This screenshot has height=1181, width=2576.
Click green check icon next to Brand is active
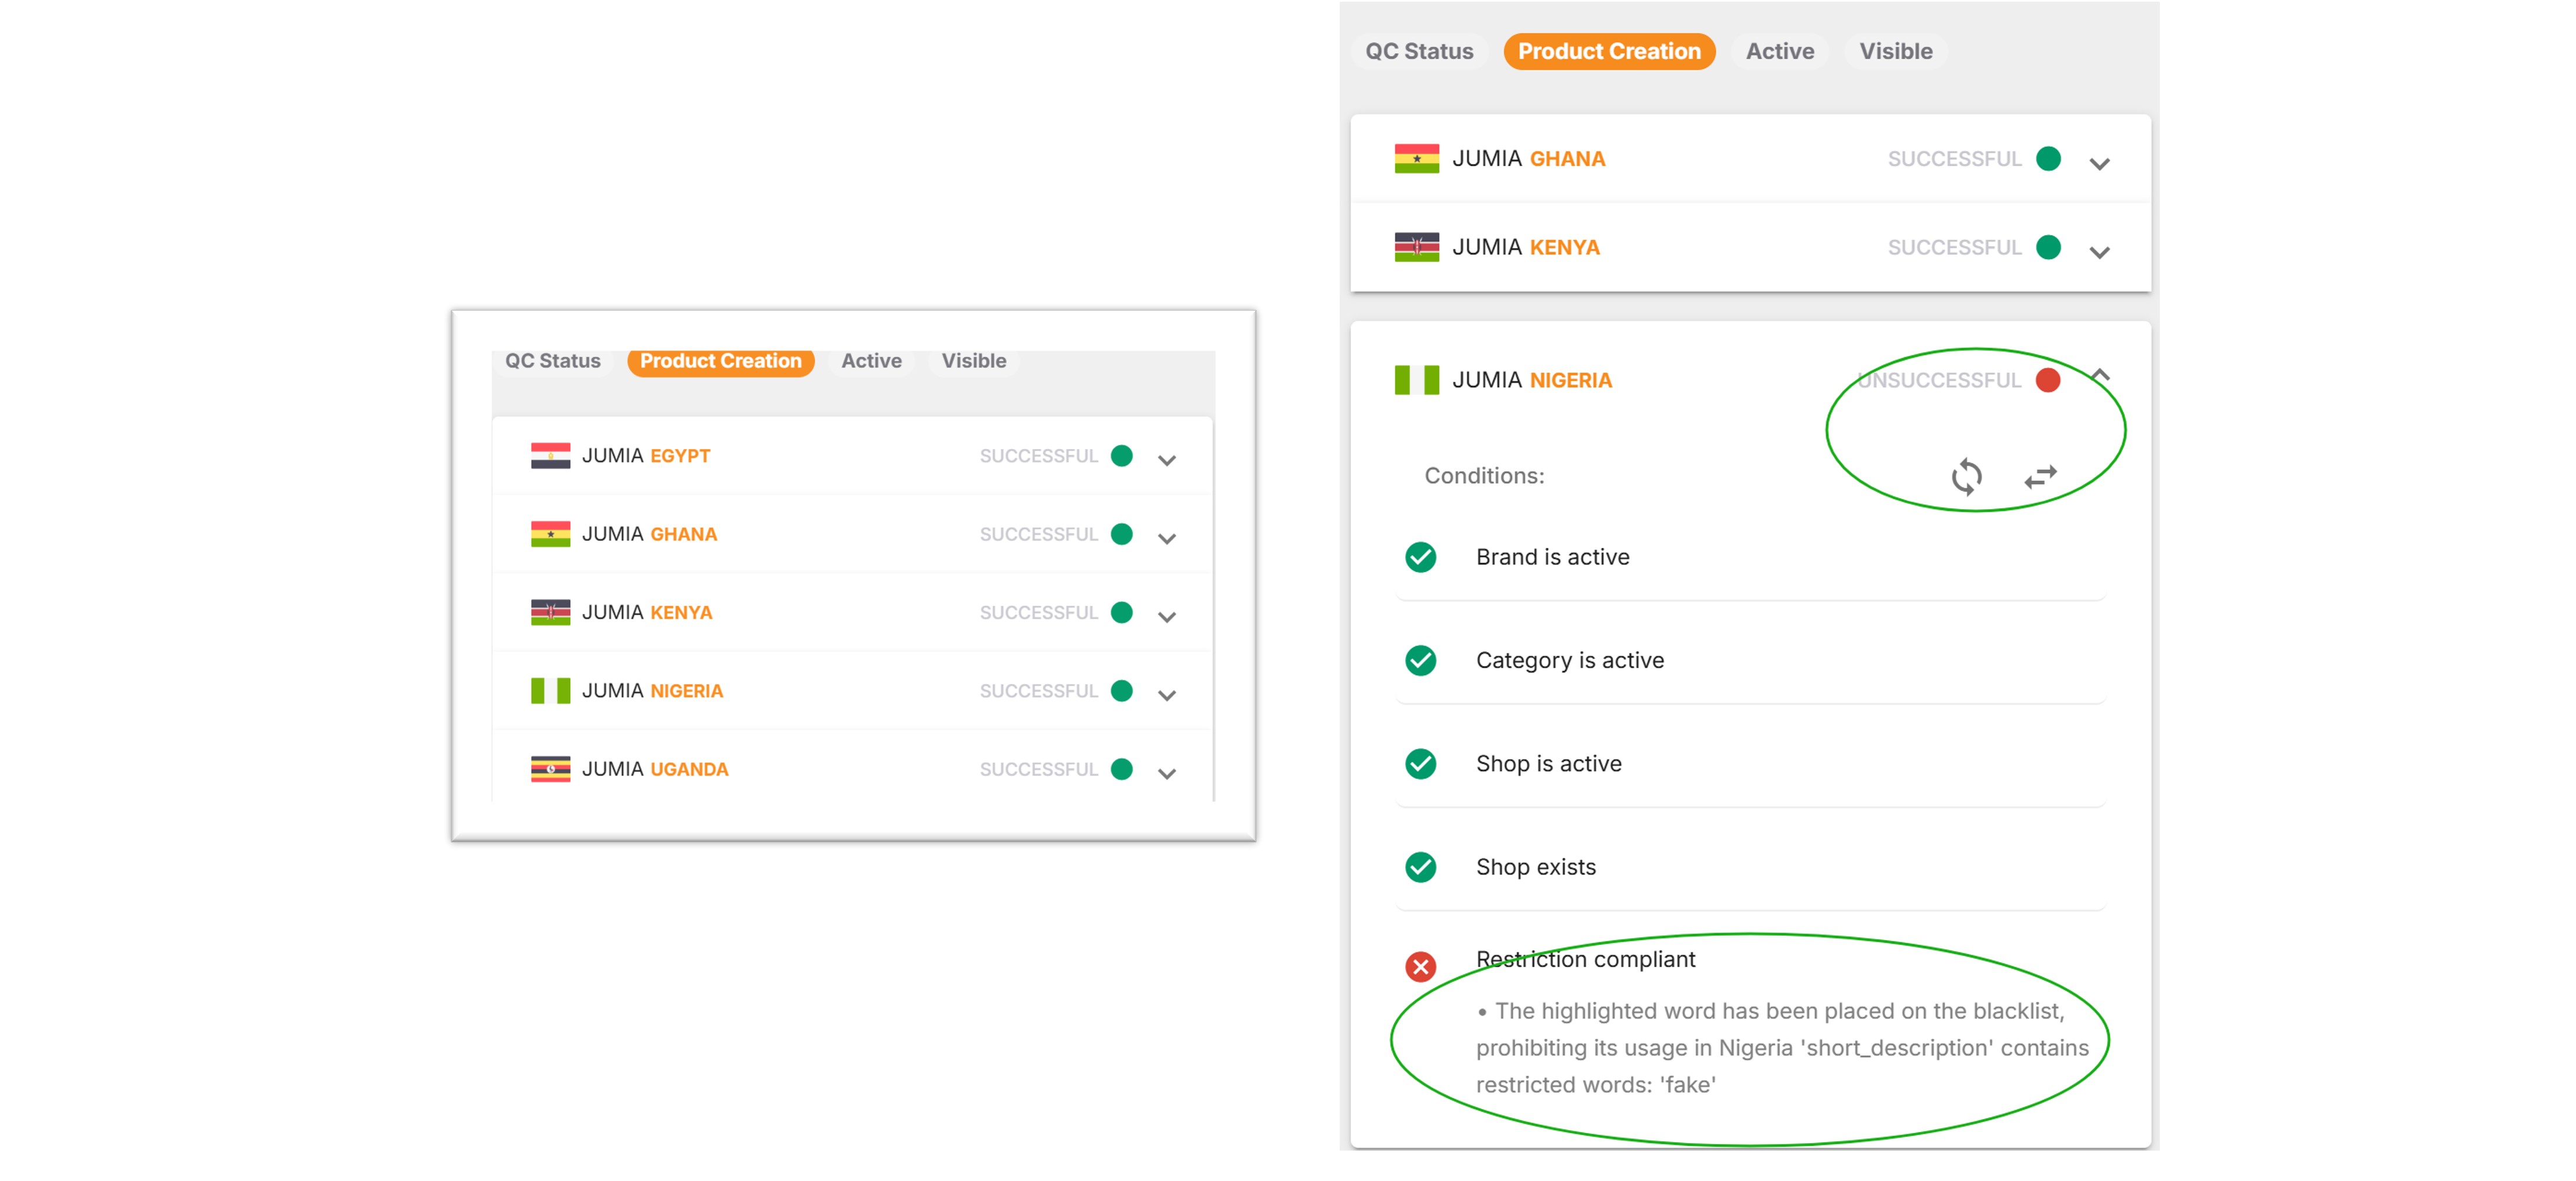[x=1420, y=557]
